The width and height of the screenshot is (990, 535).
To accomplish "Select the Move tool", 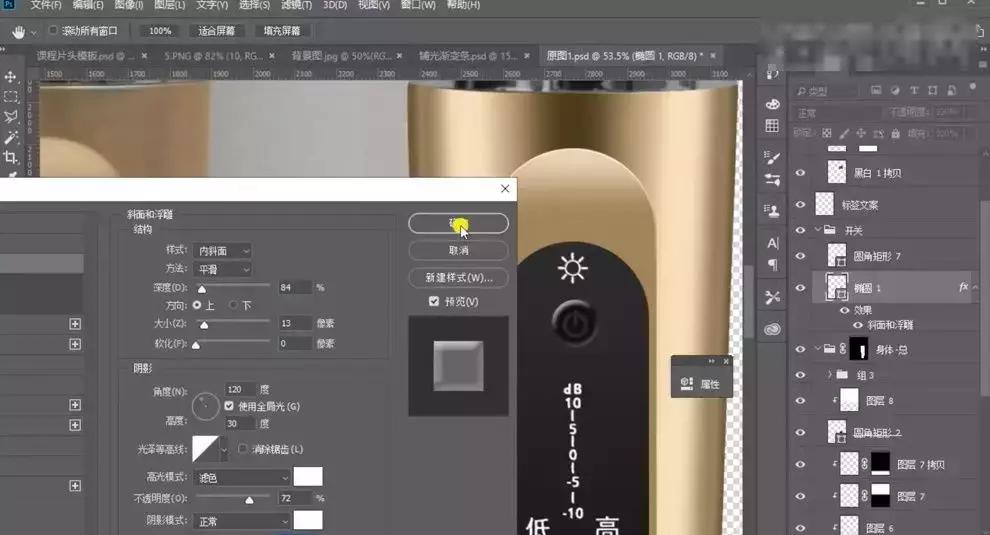I will pyautogui.click(x=11, y=77).
